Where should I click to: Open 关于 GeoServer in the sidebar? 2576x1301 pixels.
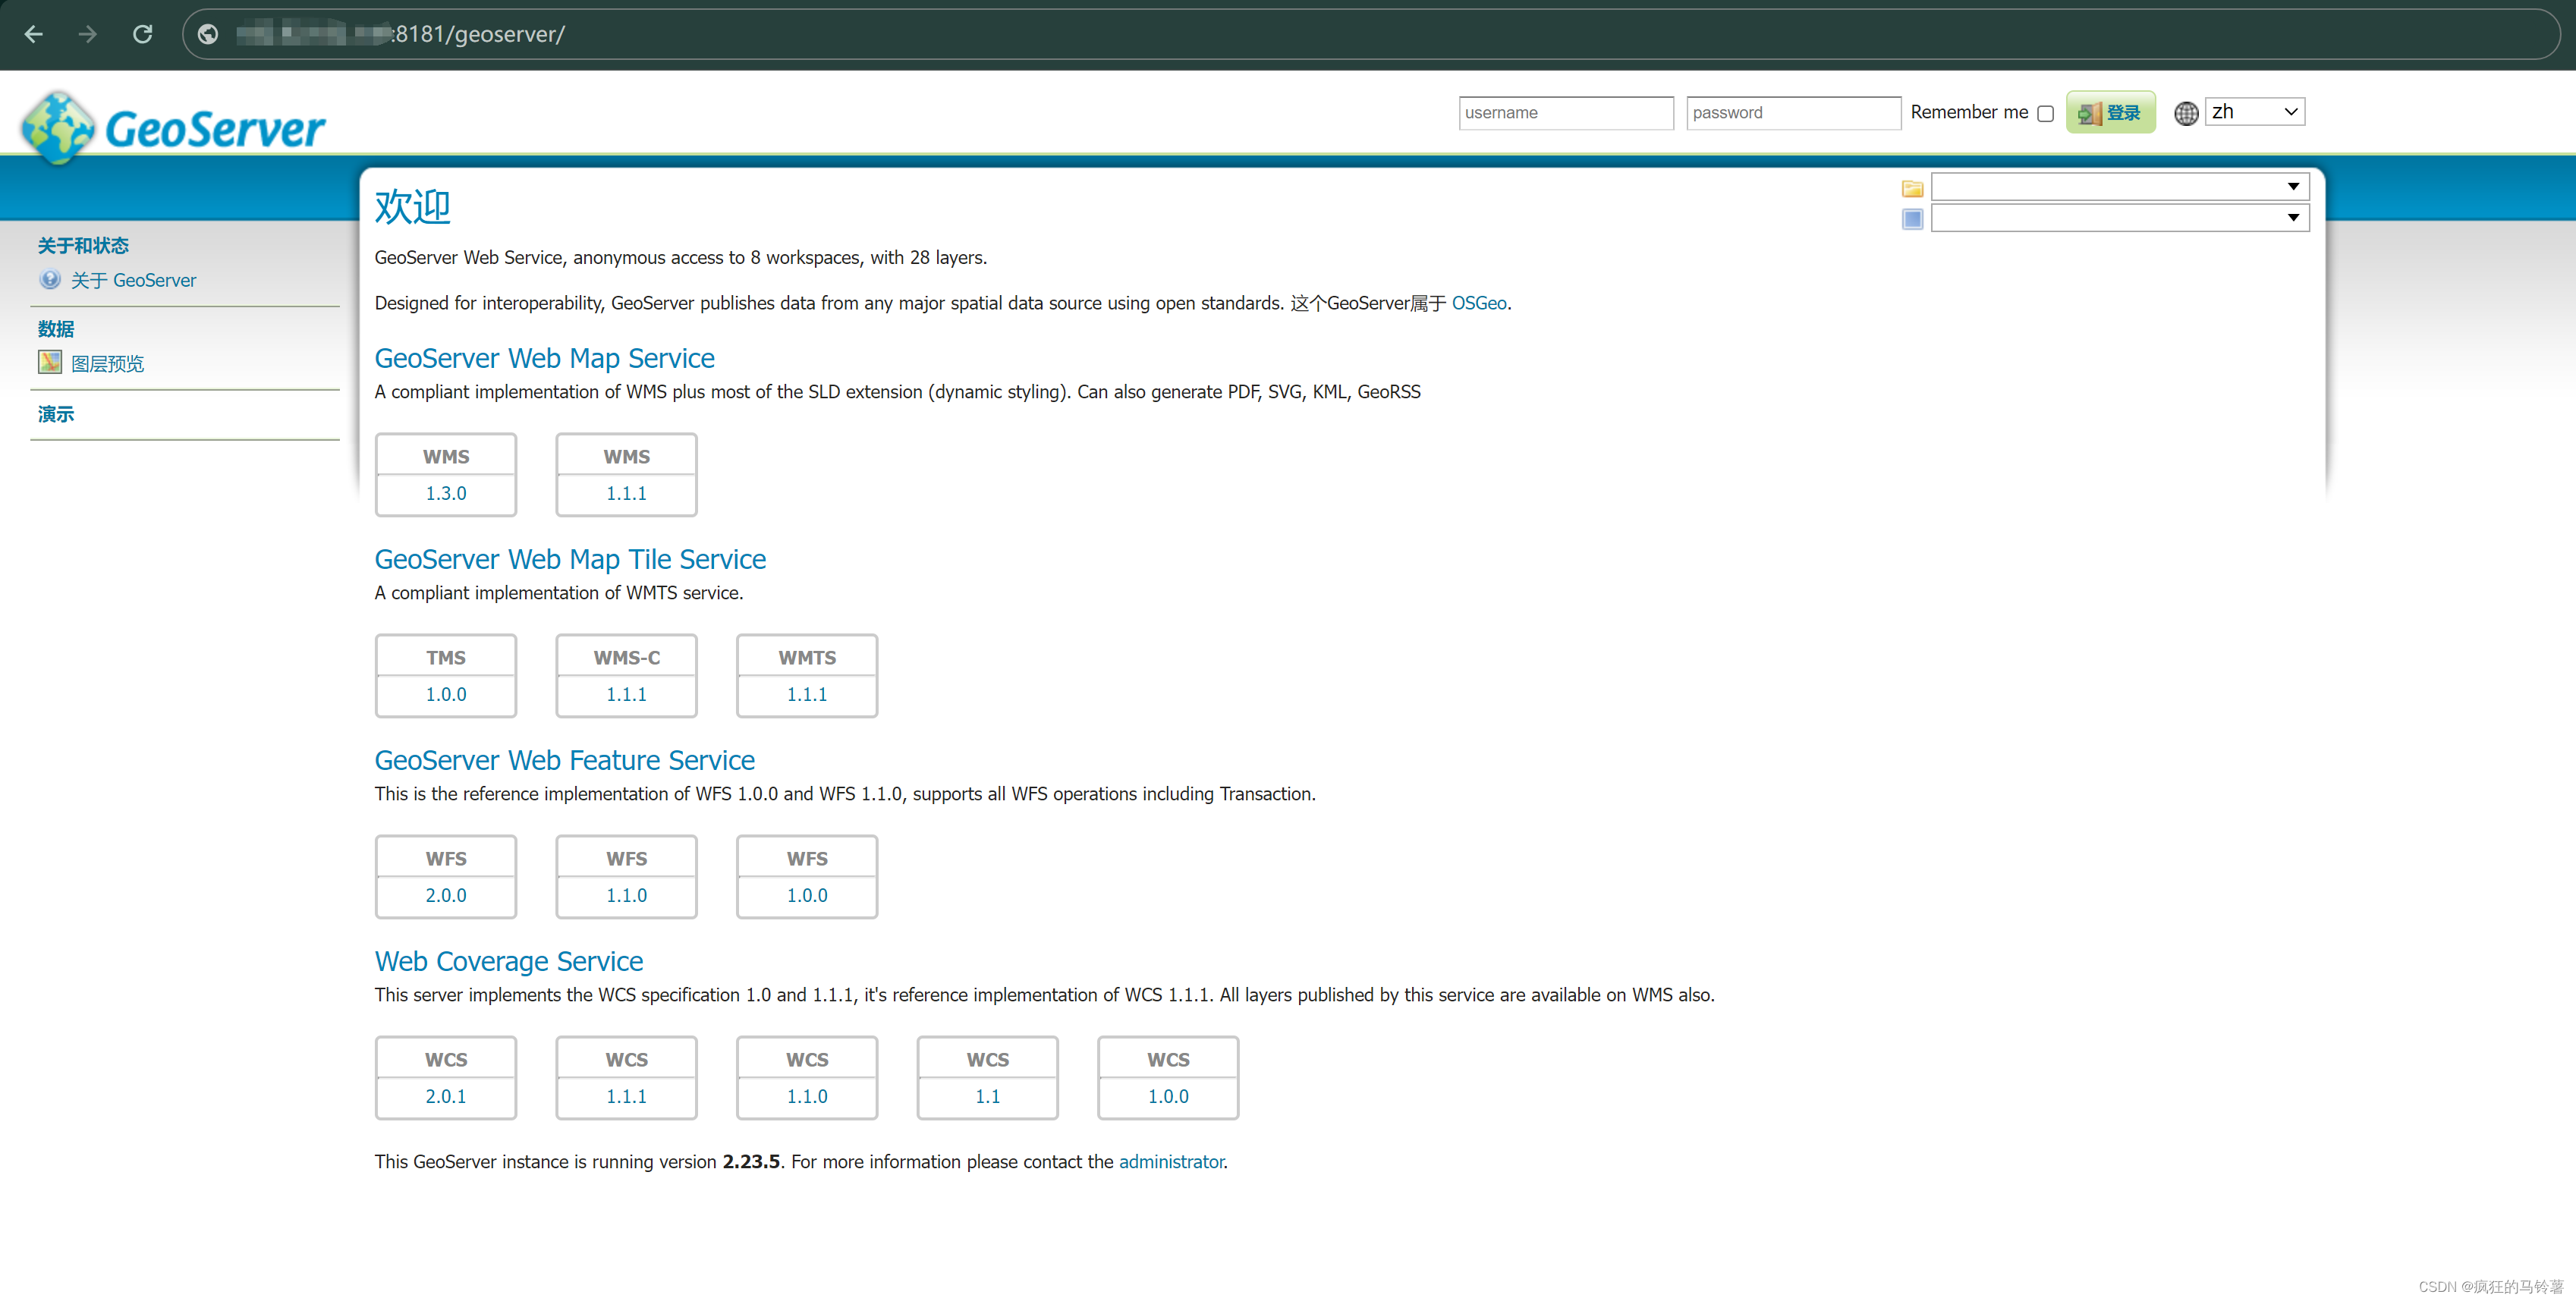[x=133, y=280]
